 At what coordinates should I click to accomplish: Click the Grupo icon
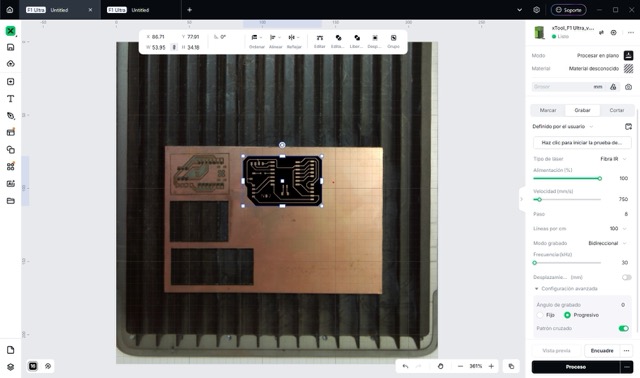(x=393, y=38)
